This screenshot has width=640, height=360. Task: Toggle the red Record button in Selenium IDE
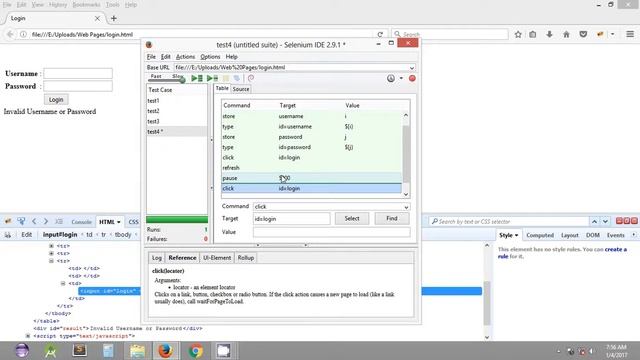[412, 78]
